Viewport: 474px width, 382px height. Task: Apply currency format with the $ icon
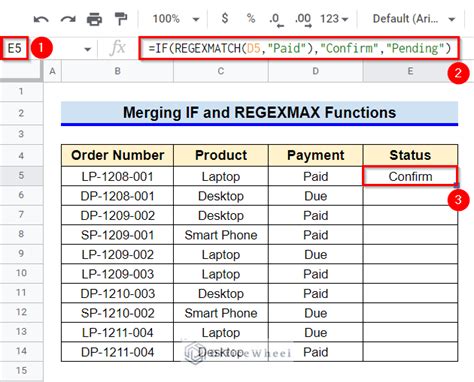tap(225, 18)
